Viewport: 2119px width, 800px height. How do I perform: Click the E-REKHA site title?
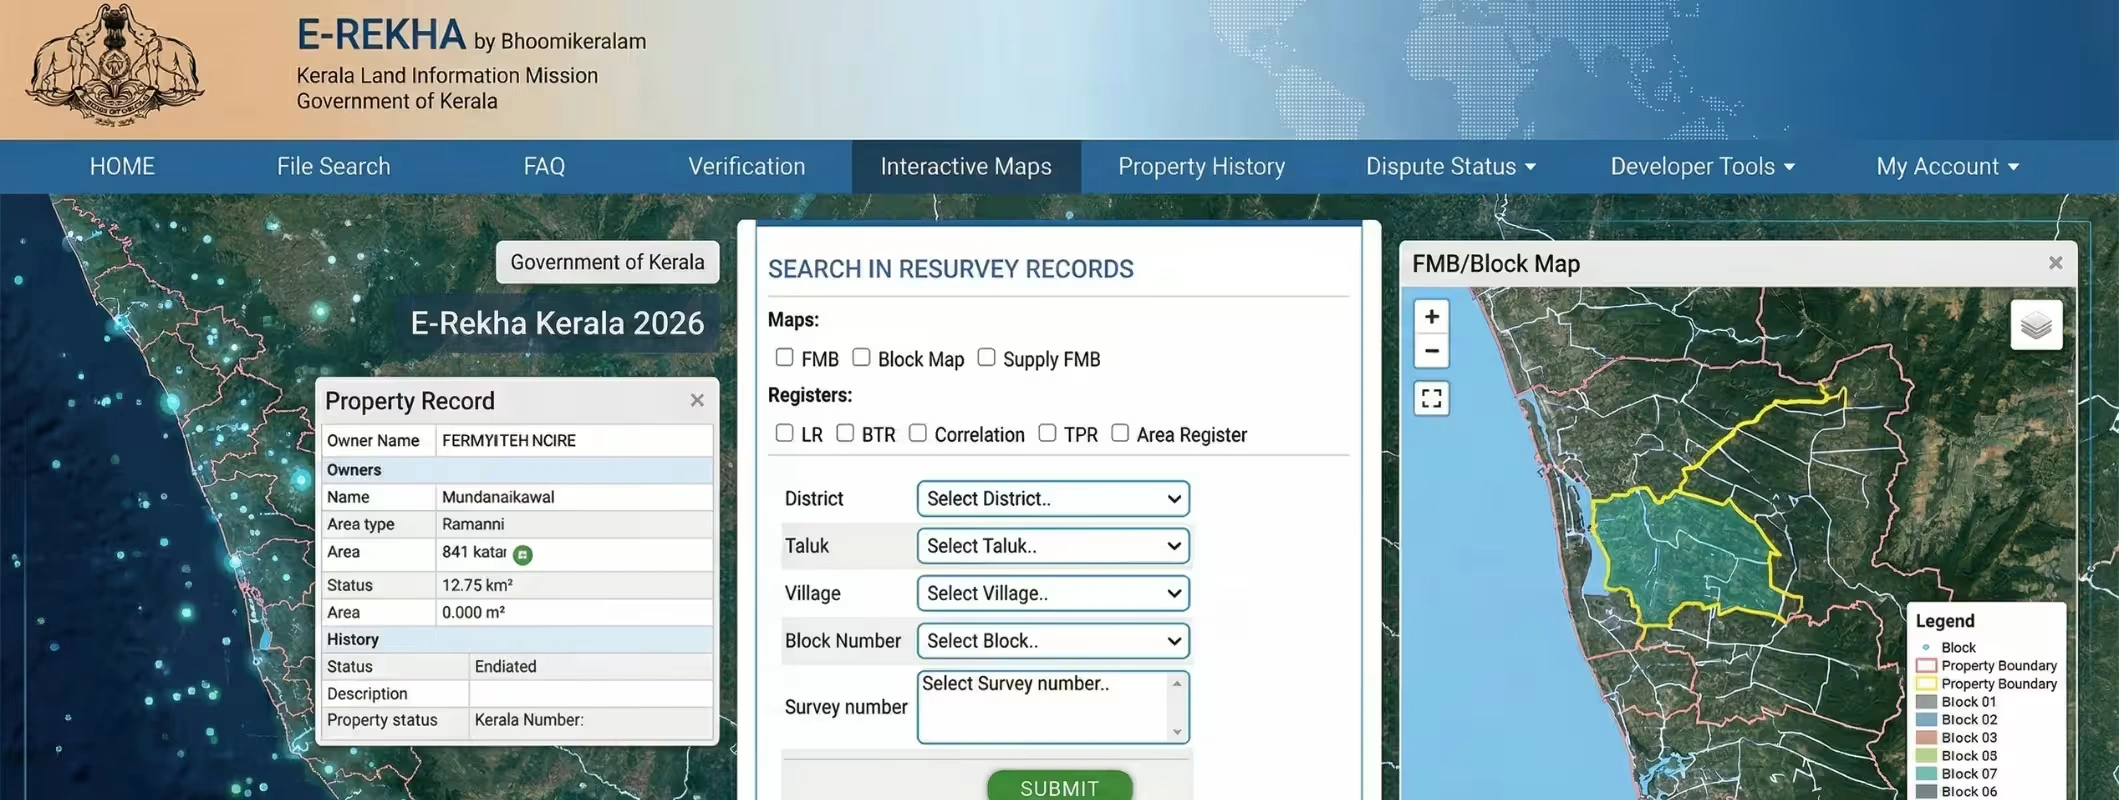381,35
